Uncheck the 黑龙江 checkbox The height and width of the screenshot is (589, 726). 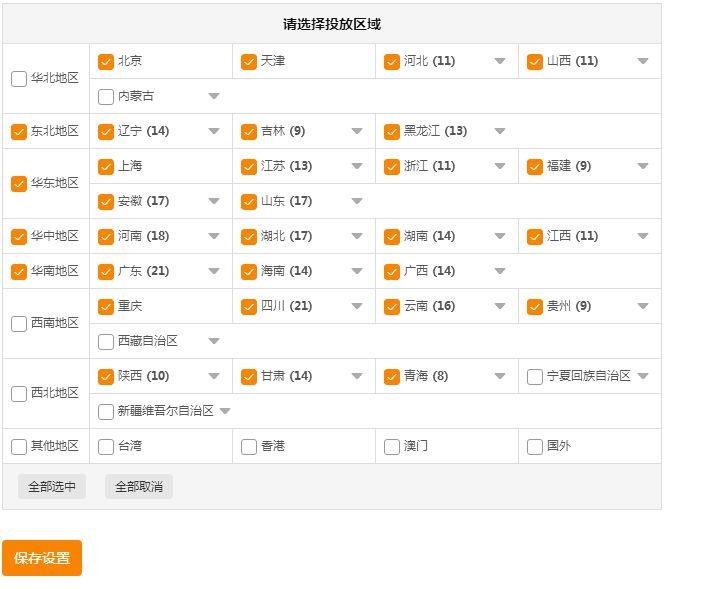pos(392,132)
